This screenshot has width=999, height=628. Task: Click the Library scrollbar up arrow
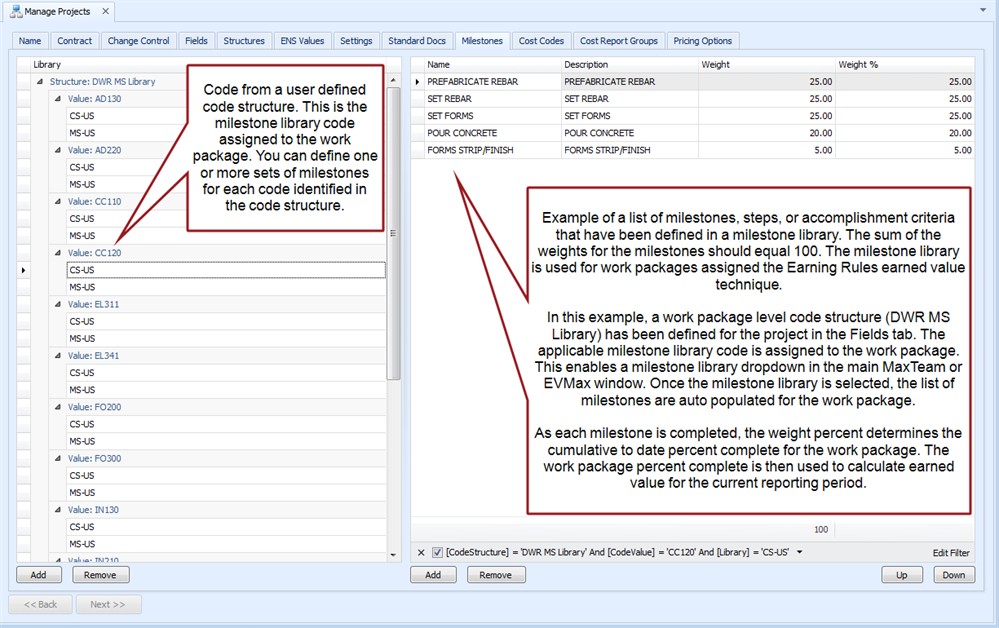click(393, 63)
